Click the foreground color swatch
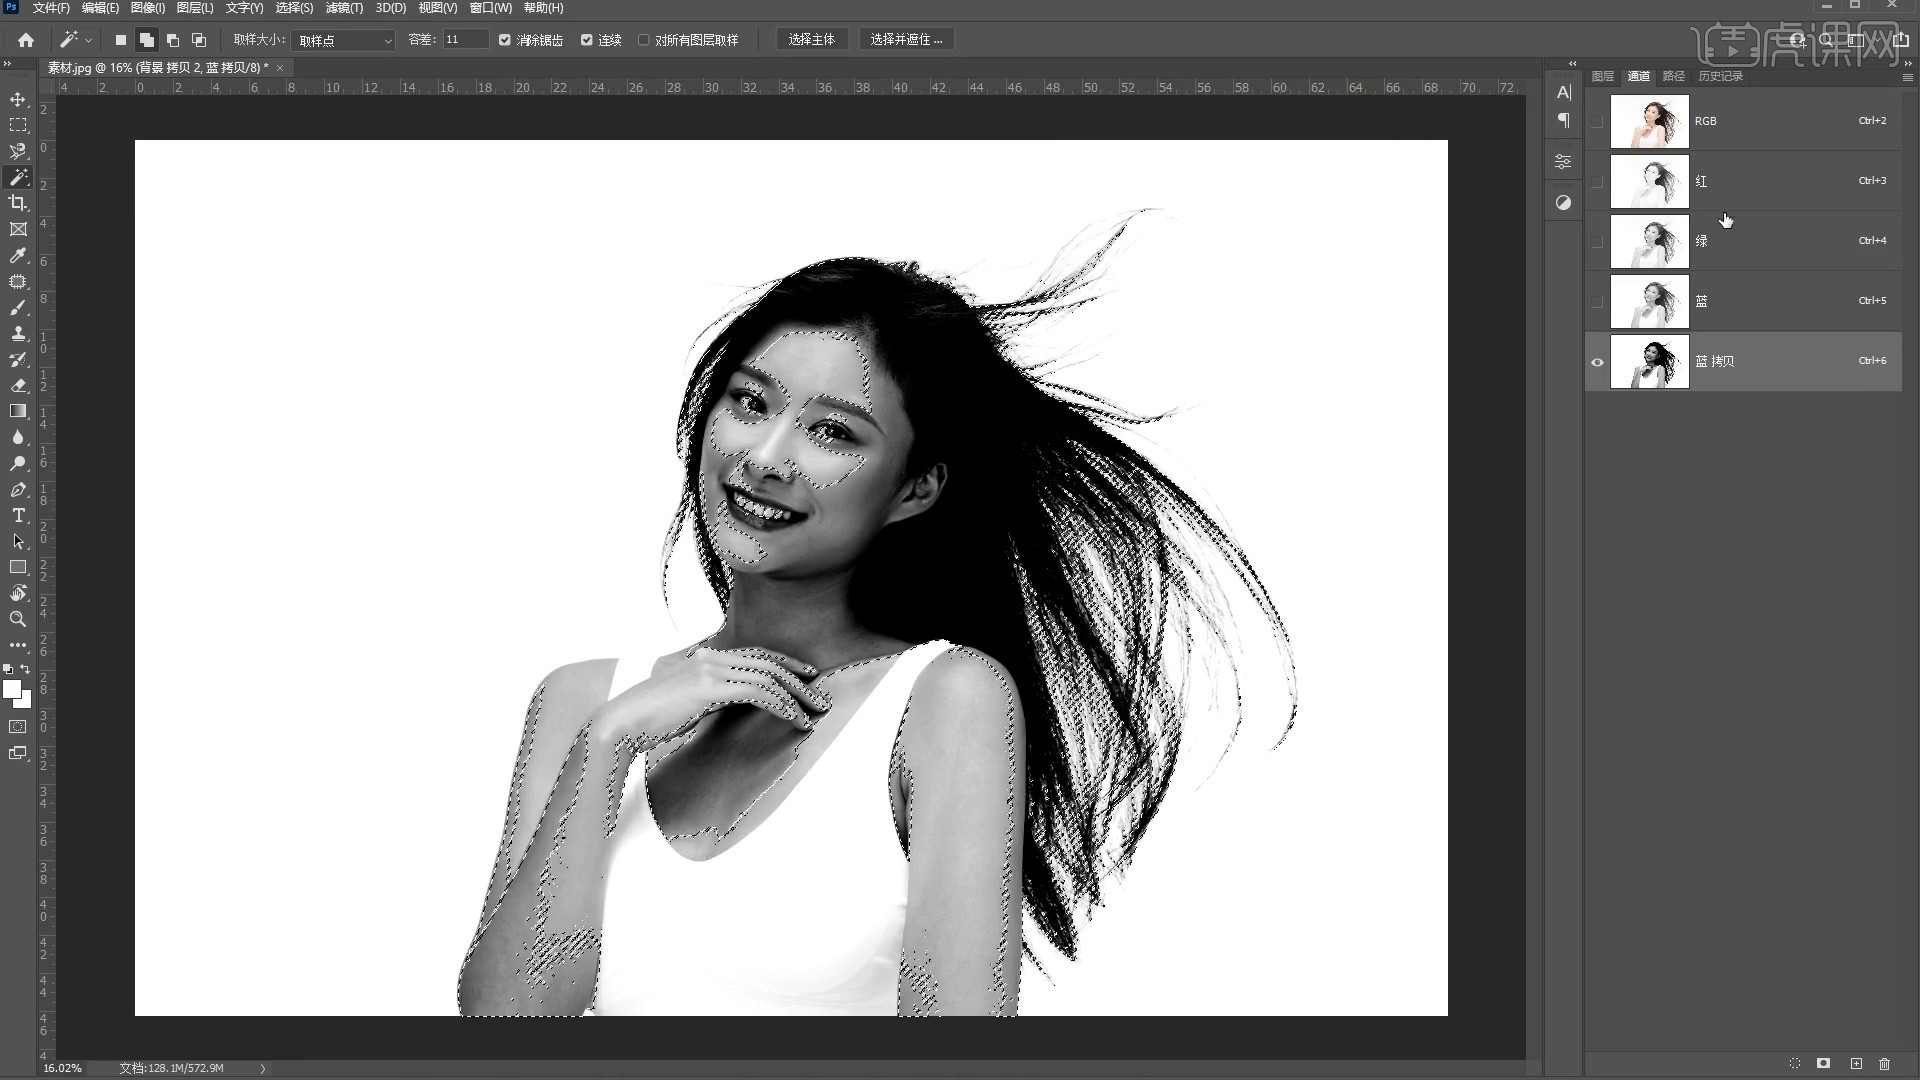The width and height of the screenshot is (1920, 1080). pos(12,689)
